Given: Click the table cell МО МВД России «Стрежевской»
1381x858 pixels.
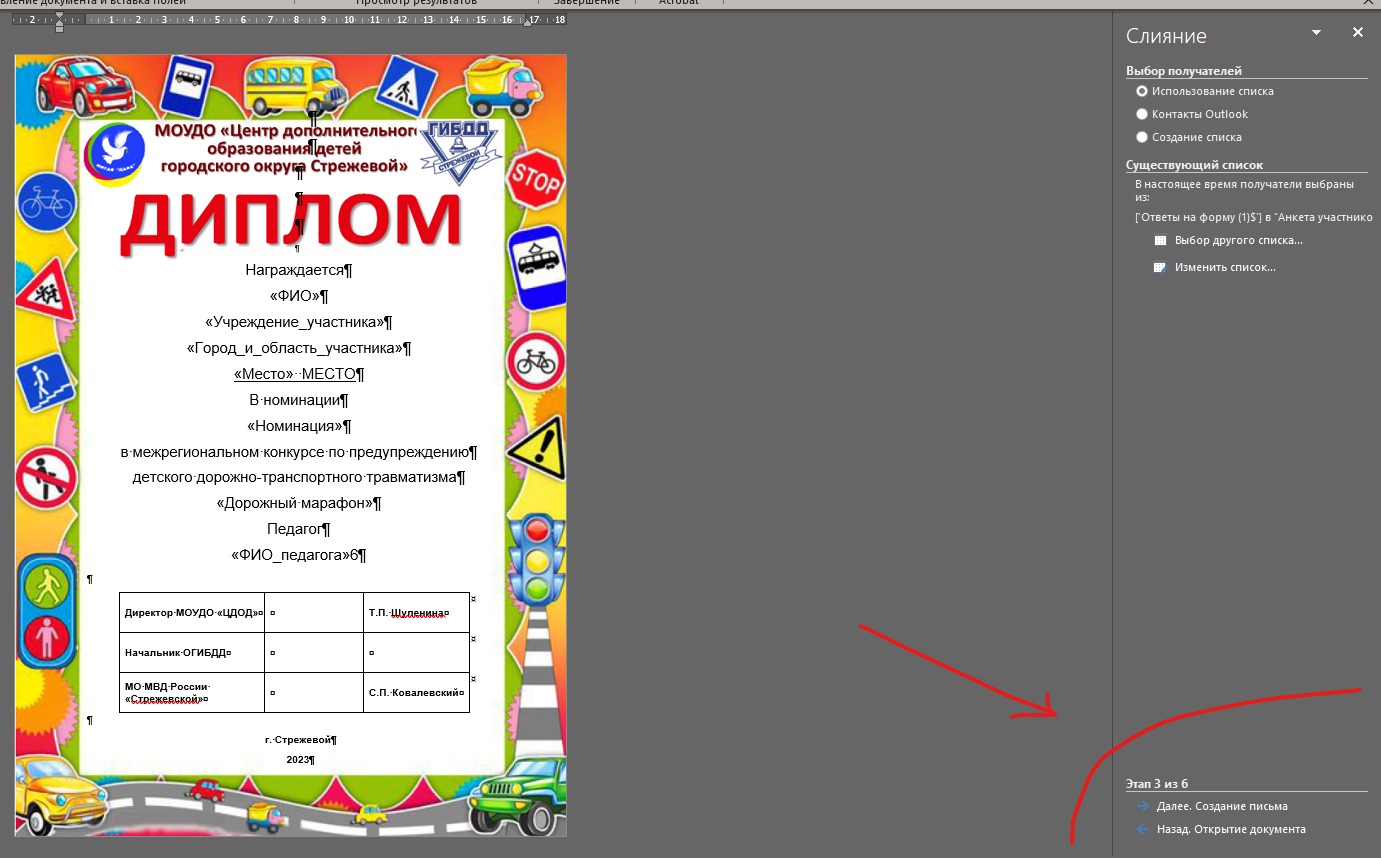Looking at the screenshot, I should [x=191, y=692].
